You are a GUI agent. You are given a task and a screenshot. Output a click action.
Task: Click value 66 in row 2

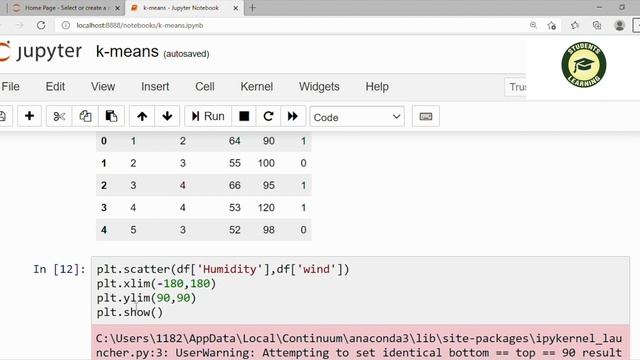point(235,186)
